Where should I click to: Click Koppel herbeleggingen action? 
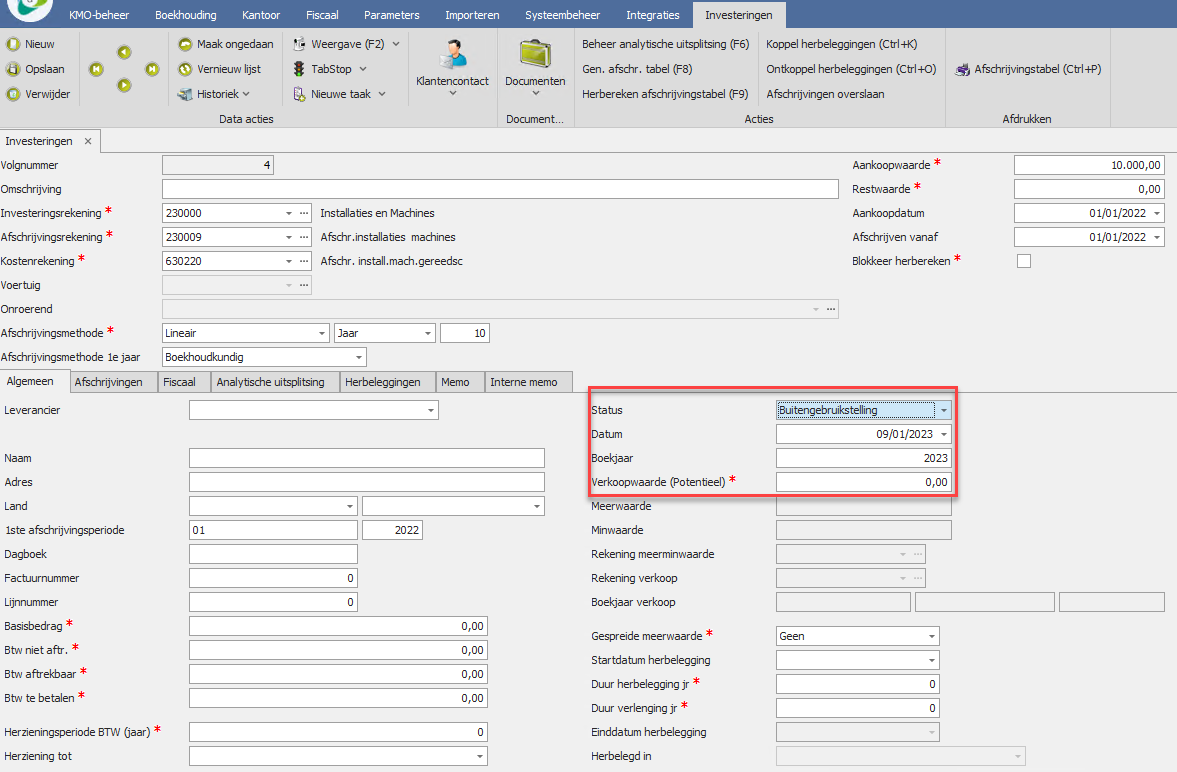[841, 44]
